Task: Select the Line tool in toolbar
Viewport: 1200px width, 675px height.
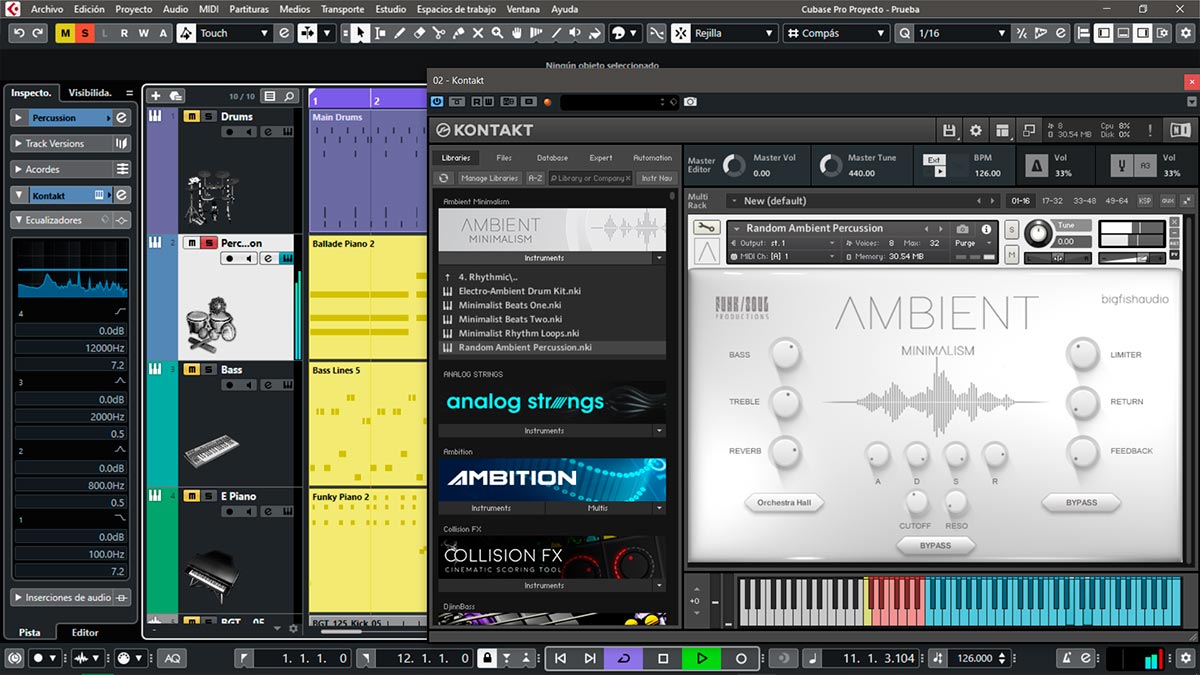Action: pos(555,33)
